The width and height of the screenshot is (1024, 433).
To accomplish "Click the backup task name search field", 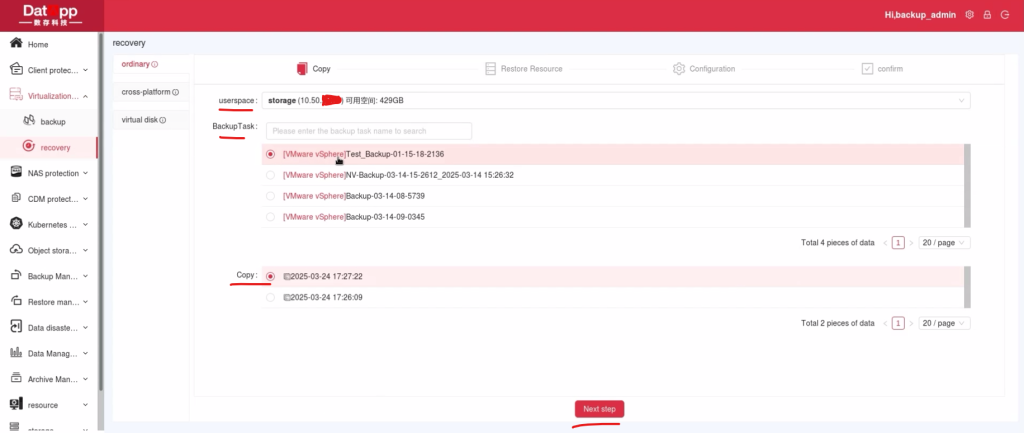I will [368, 131].
